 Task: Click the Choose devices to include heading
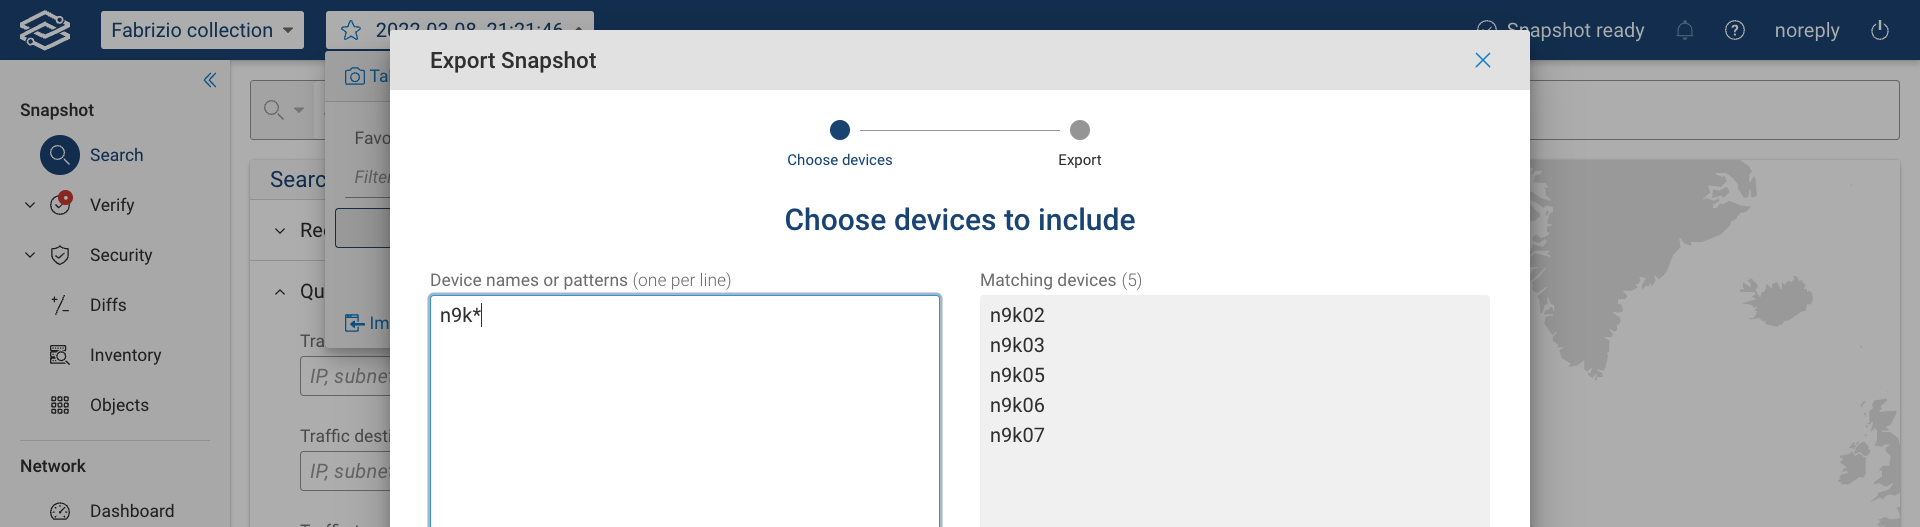(960, 220)
